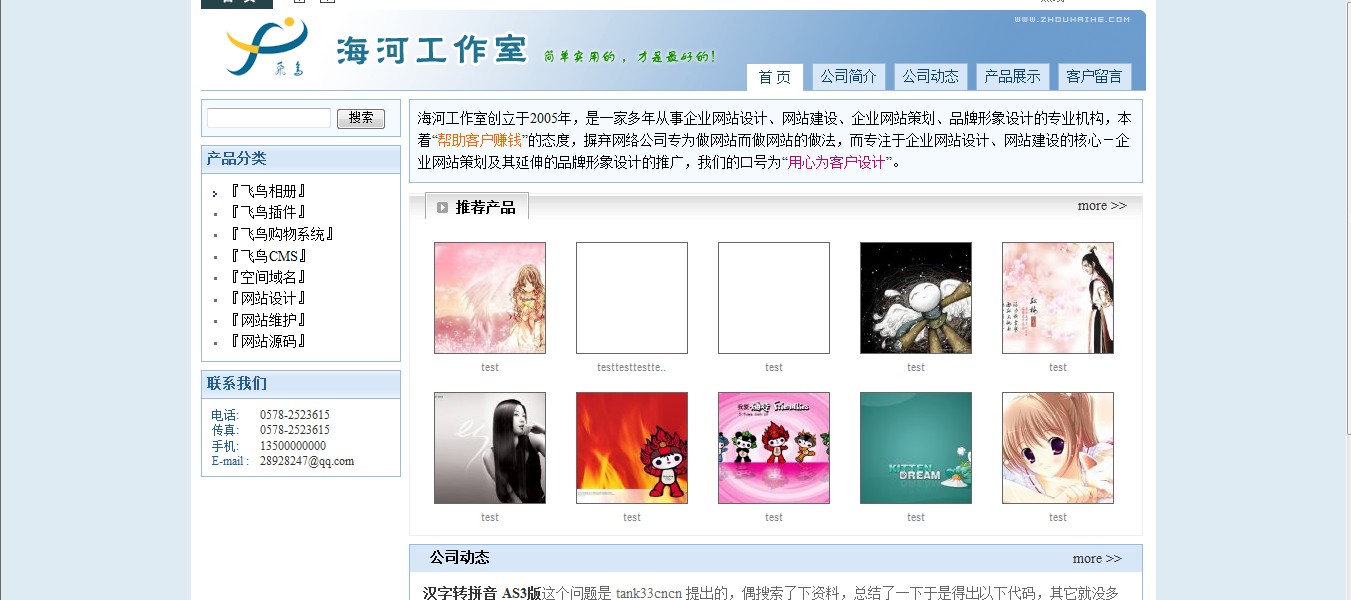1351x600 pixels.
Task: Open the red fire mascot thumbnail
Action: coord(632,448)
